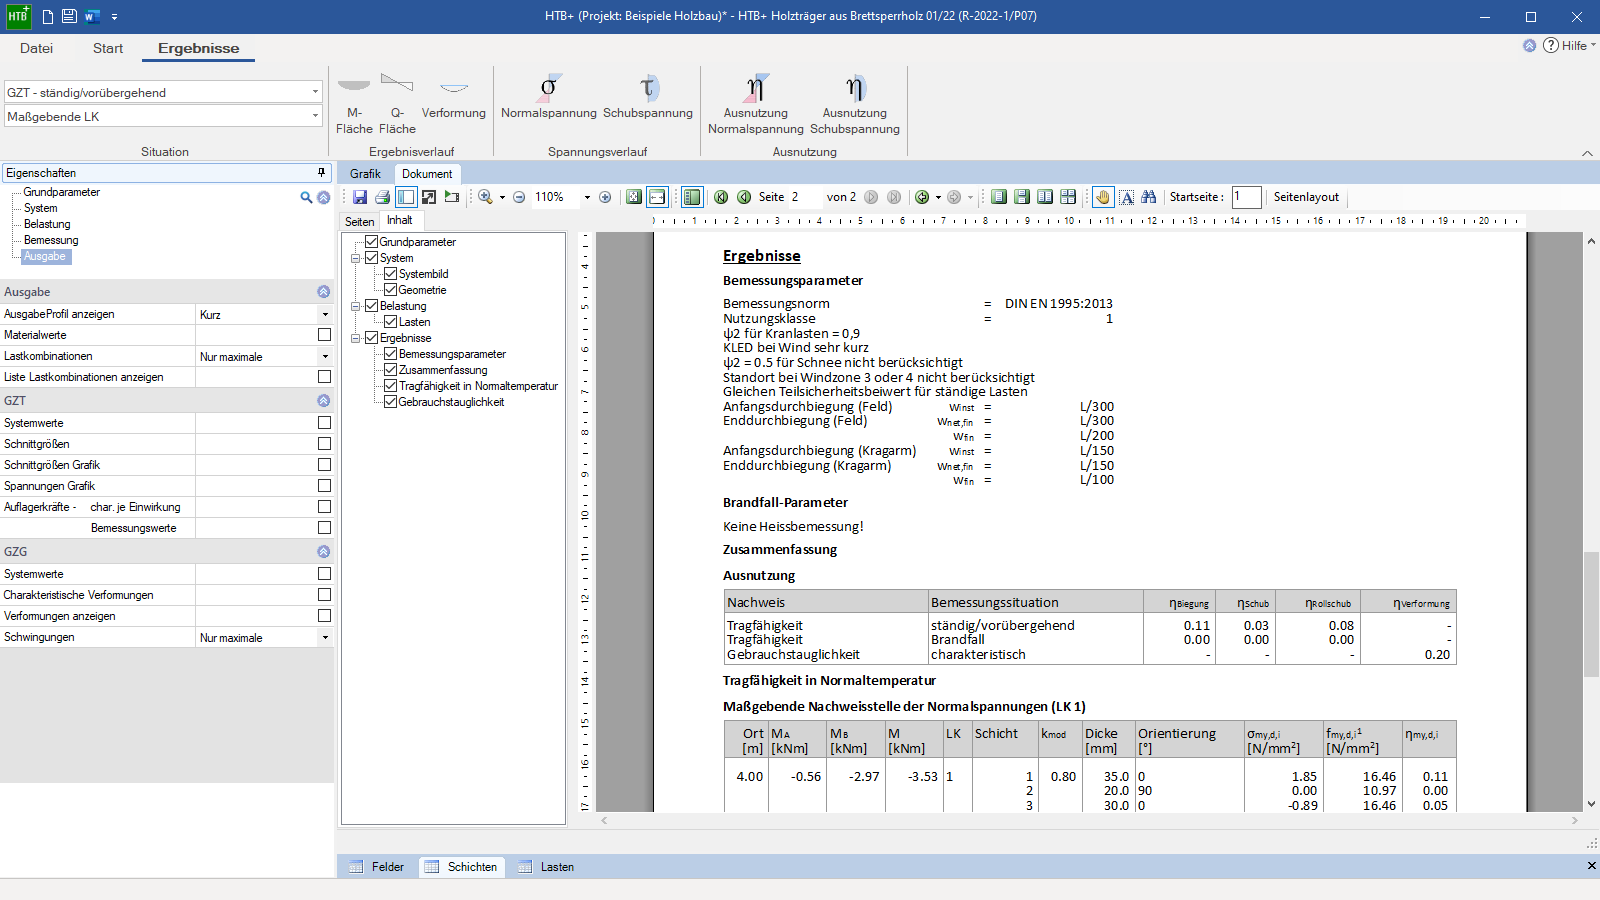This screenshot has height=900, width=1600.
Task: Open the Maßgebende LK dropdown
Action: tap(315, 116)
